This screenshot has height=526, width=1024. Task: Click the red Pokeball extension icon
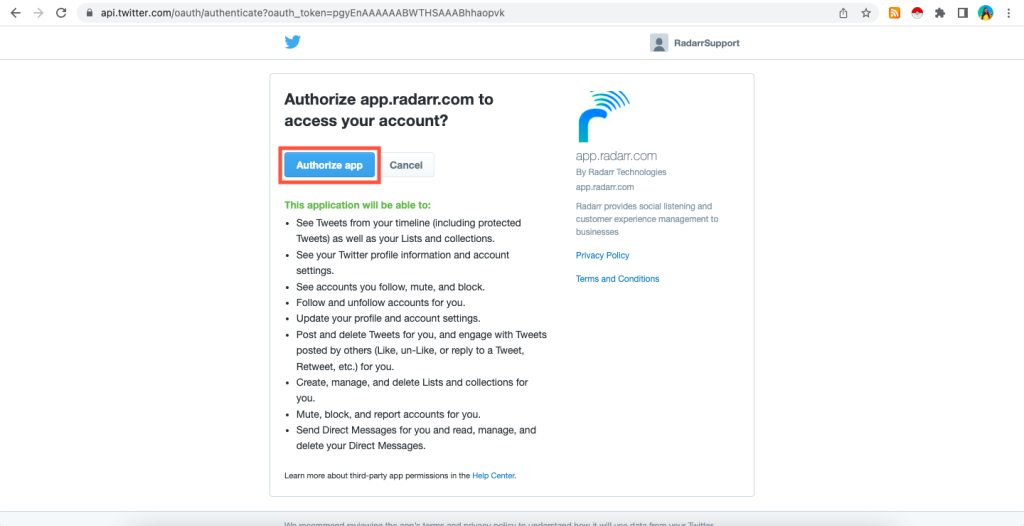tap(917, 13)
